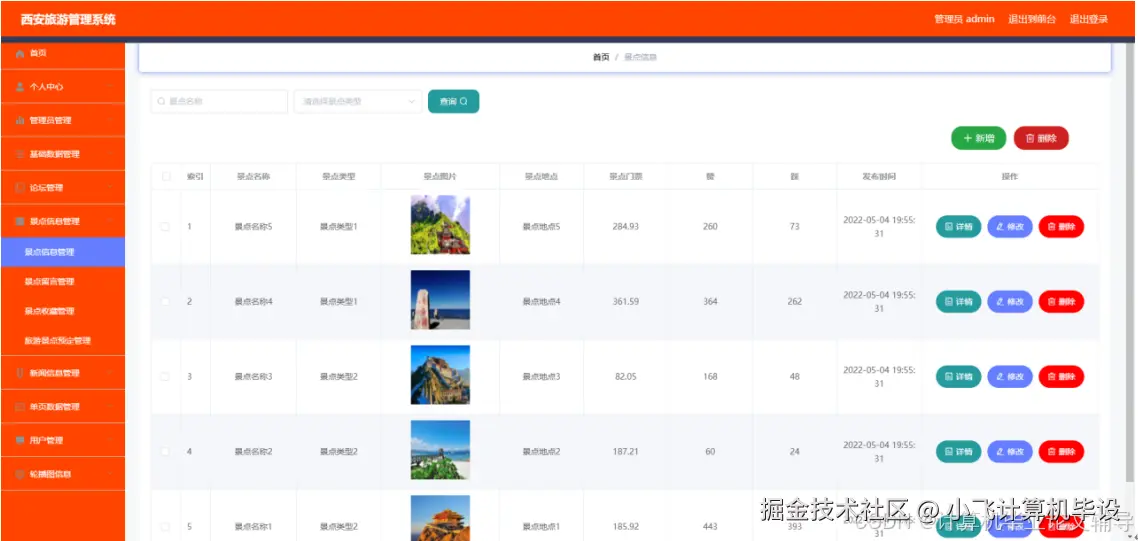
Task: Open the mountain thumbnail of 景点名称5
Action: point(440,224)
